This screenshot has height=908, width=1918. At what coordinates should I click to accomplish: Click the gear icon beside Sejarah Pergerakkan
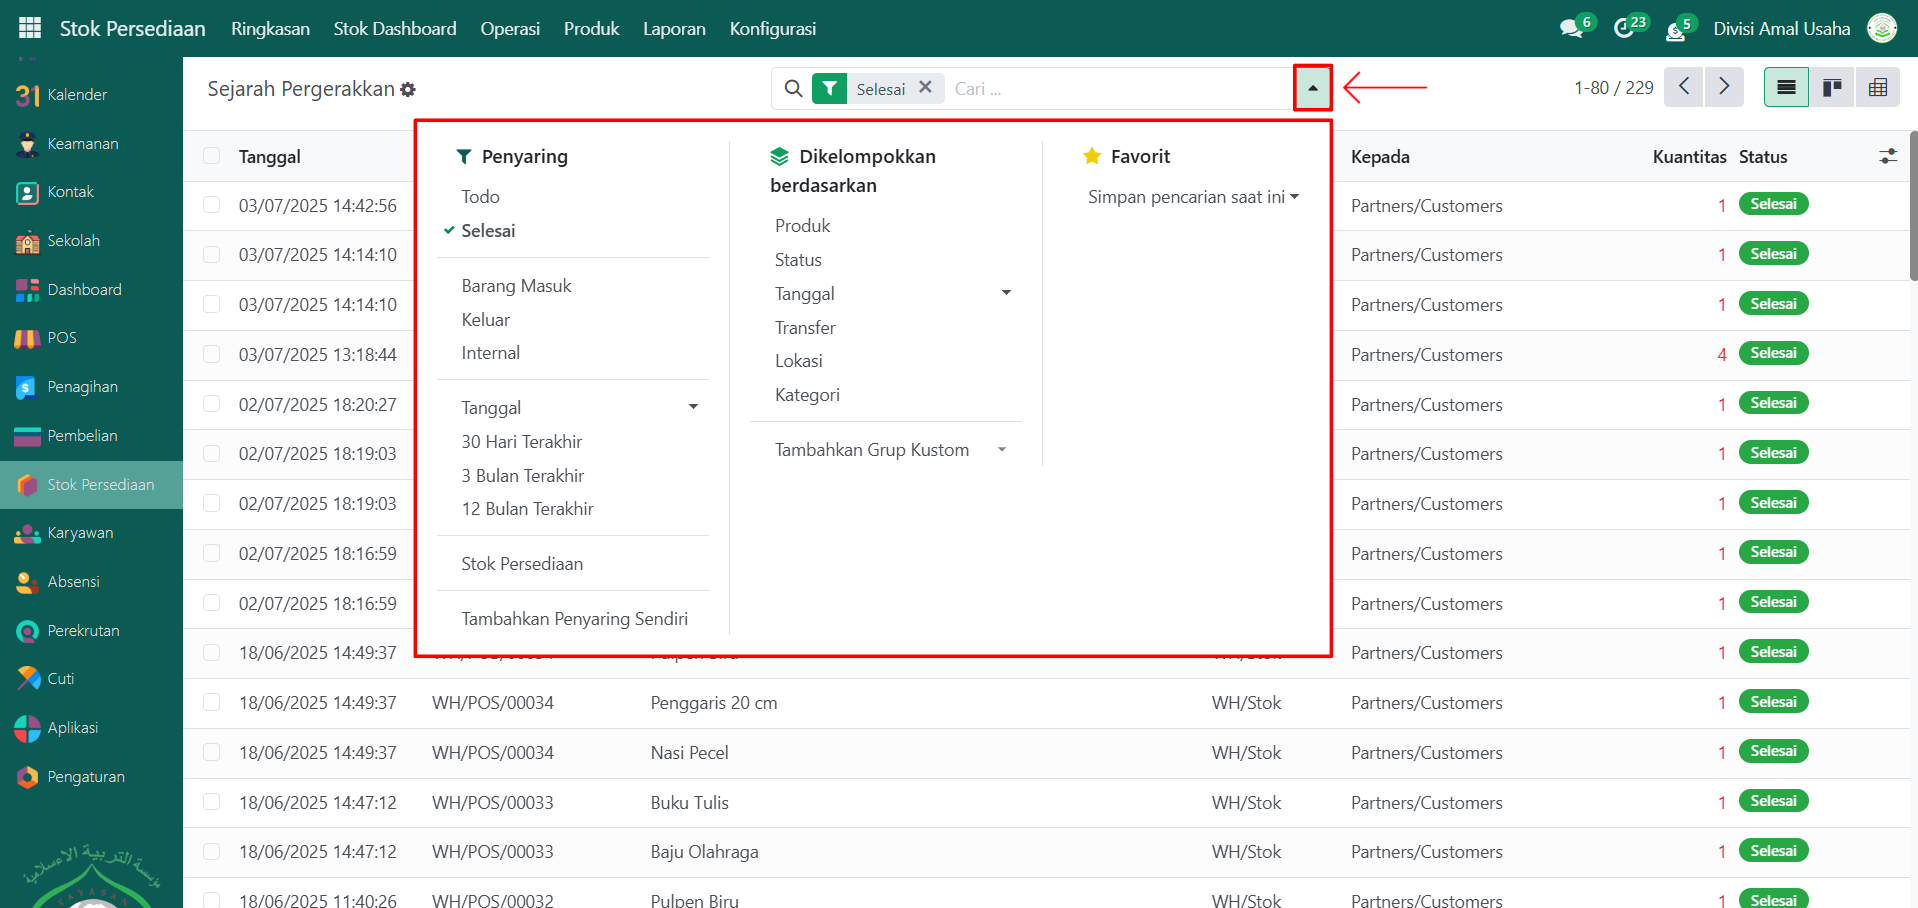(x=408, y=90)
